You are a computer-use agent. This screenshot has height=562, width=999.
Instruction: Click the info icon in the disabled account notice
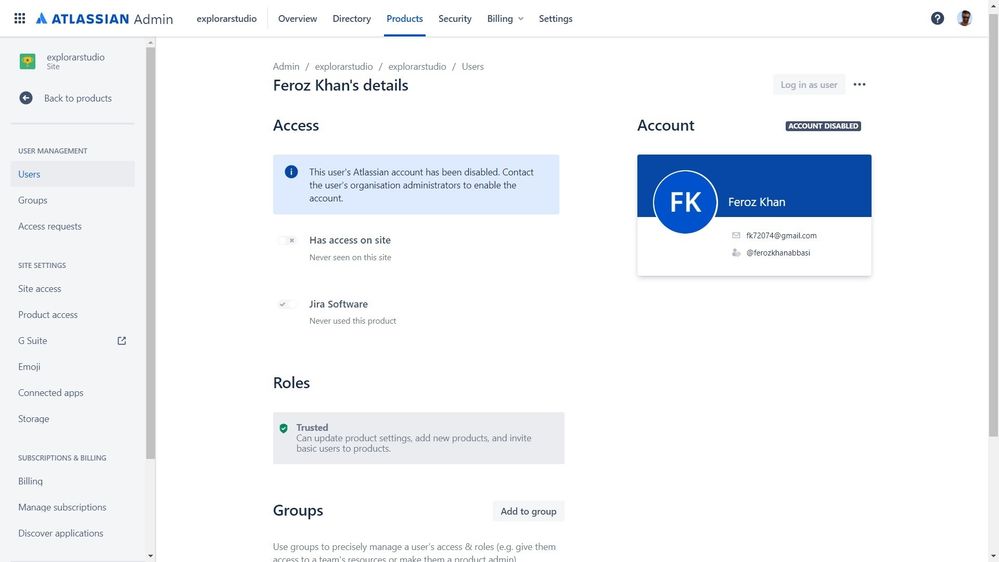click(x=291, y=172)
